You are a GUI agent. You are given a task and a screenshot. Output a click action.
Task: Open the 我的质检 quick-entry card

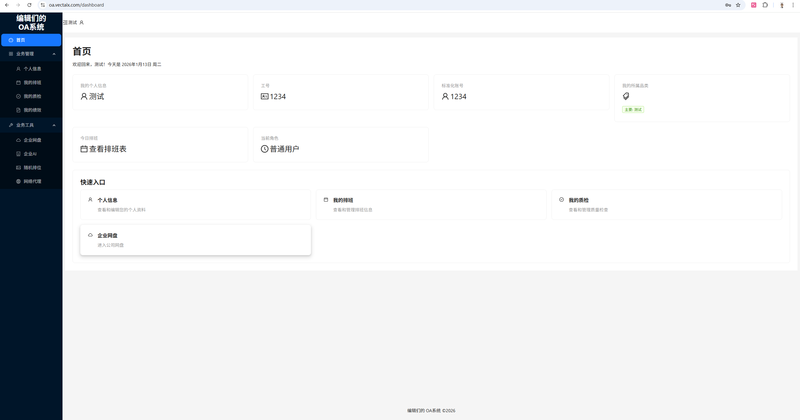click(667, 205)
